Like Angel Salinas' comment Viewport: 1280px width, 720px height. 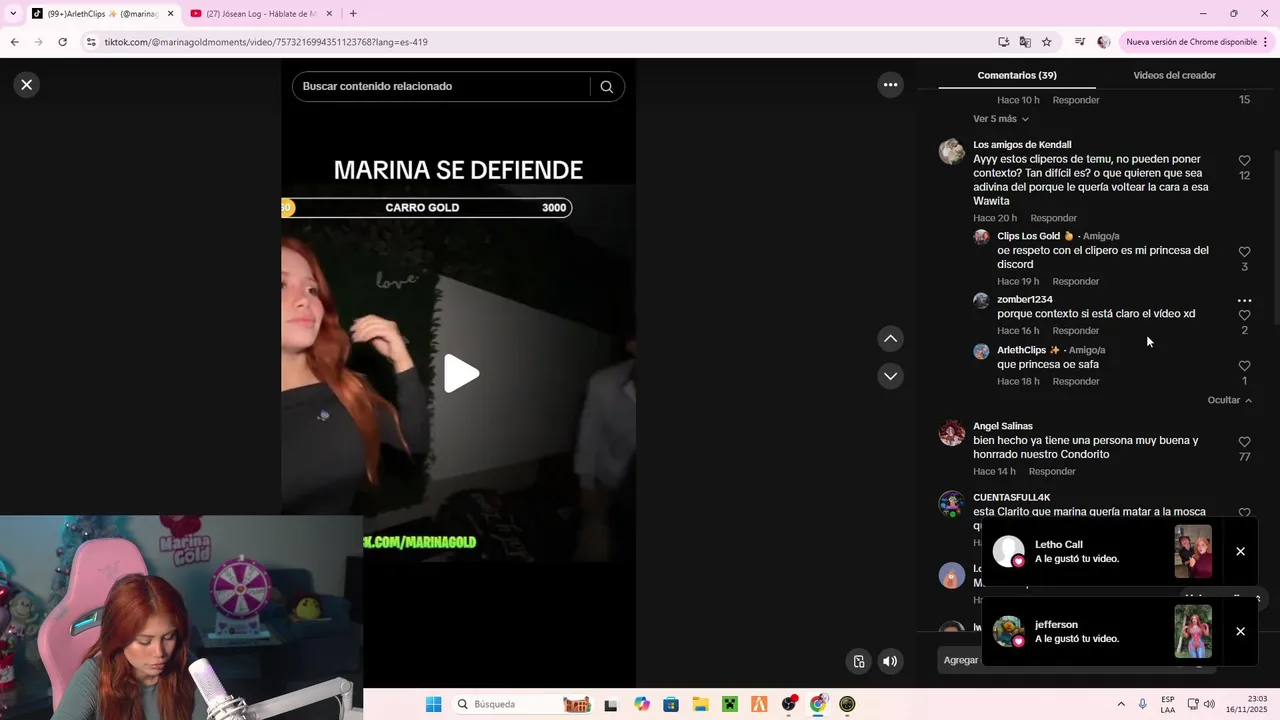pyautogui.click(x=1244, y=442)
